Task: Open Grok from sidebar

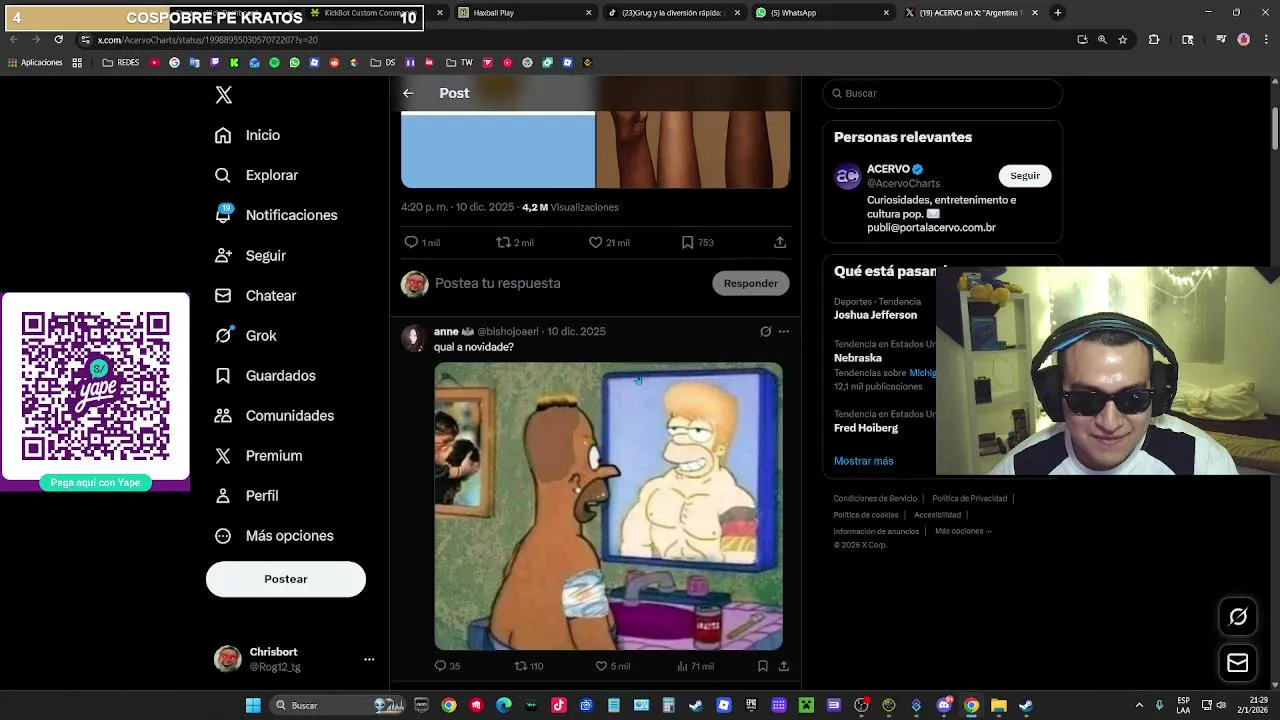Action: pyautogui.click(x=246, y=335)
